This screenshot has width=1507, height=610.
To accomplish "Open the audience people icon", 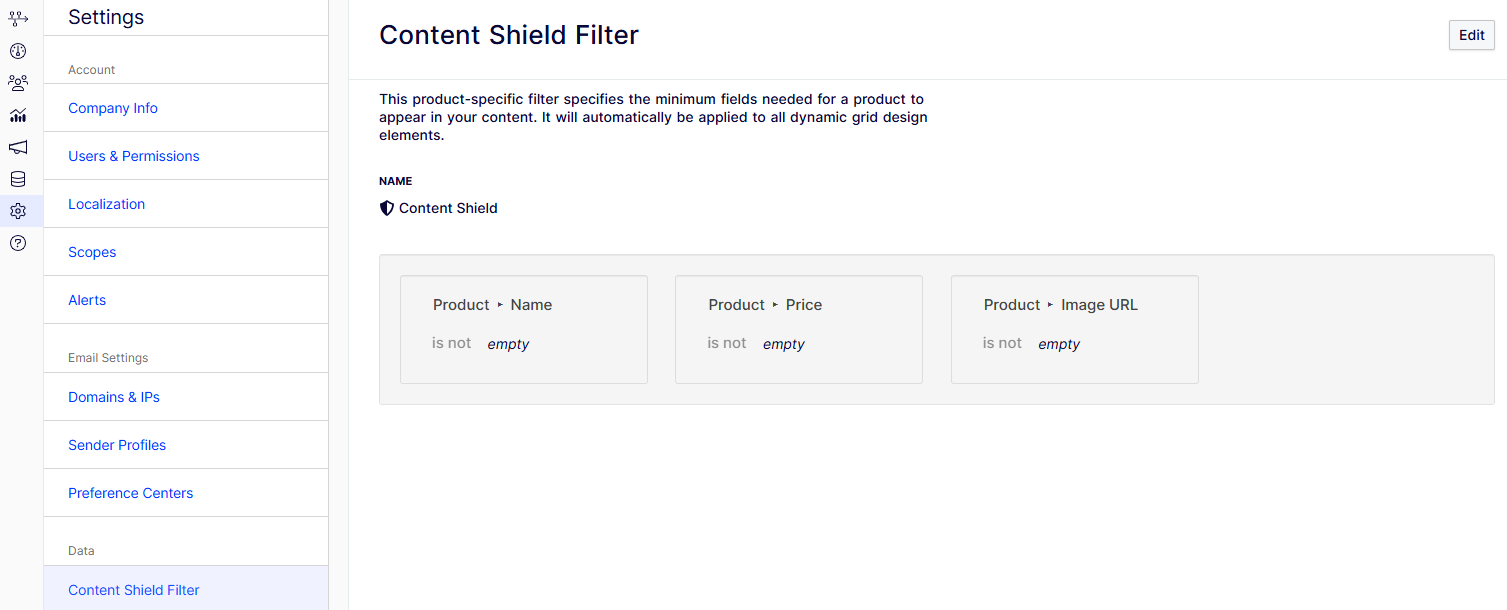I will point(18,83).
